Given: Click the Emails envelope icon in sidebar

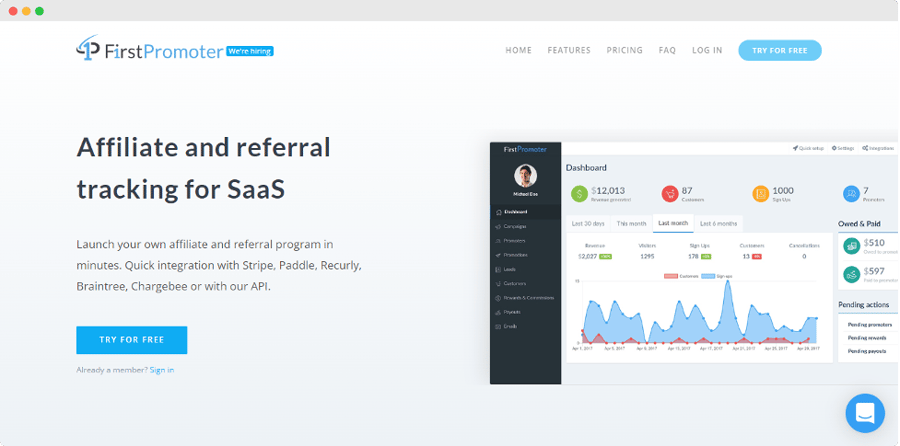Looking at the screenshot, I should pos(498,327).
